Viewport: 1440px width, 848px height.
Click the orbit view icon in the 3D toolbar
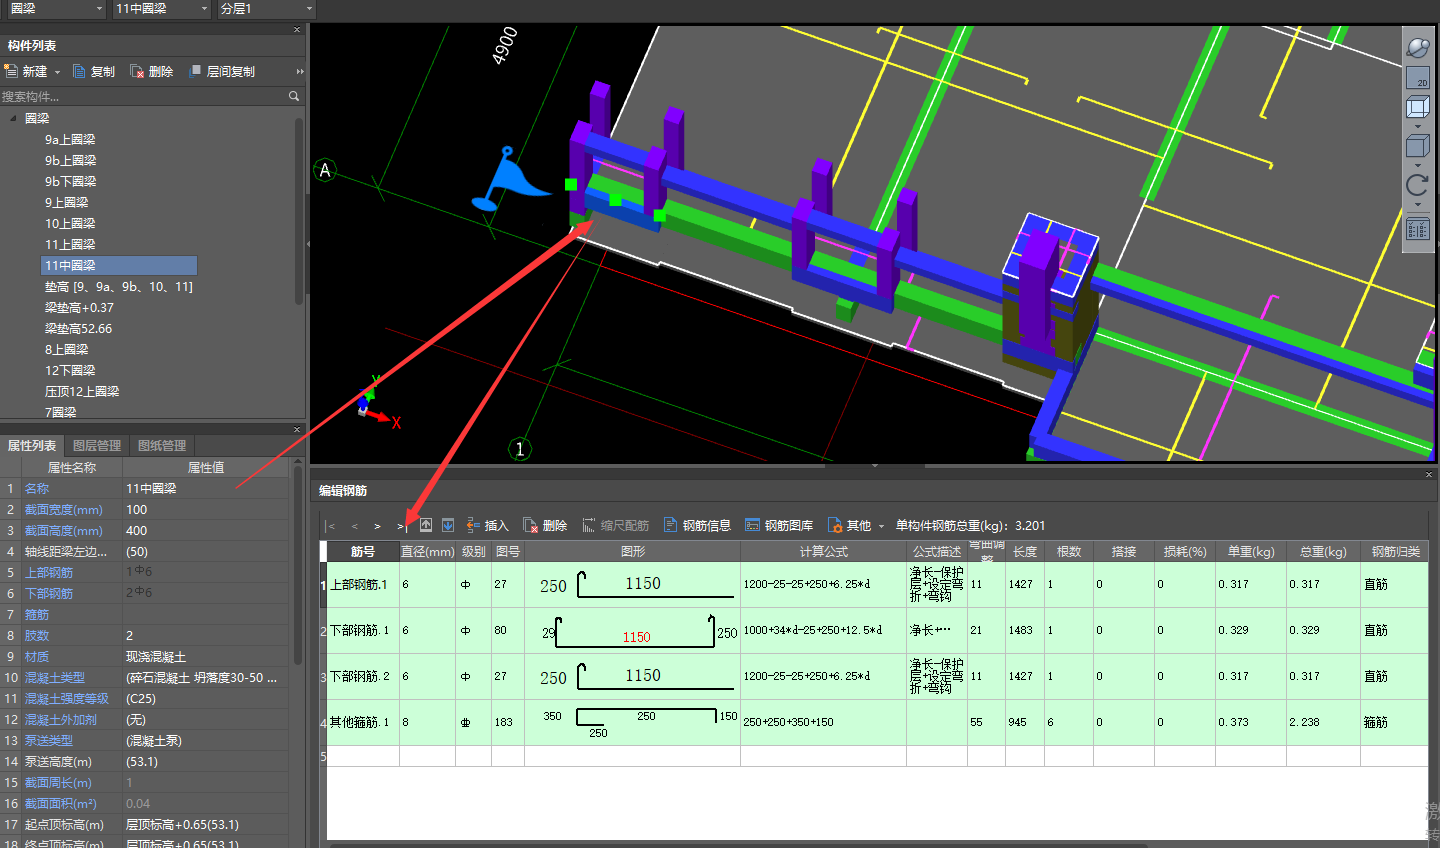1418,47
